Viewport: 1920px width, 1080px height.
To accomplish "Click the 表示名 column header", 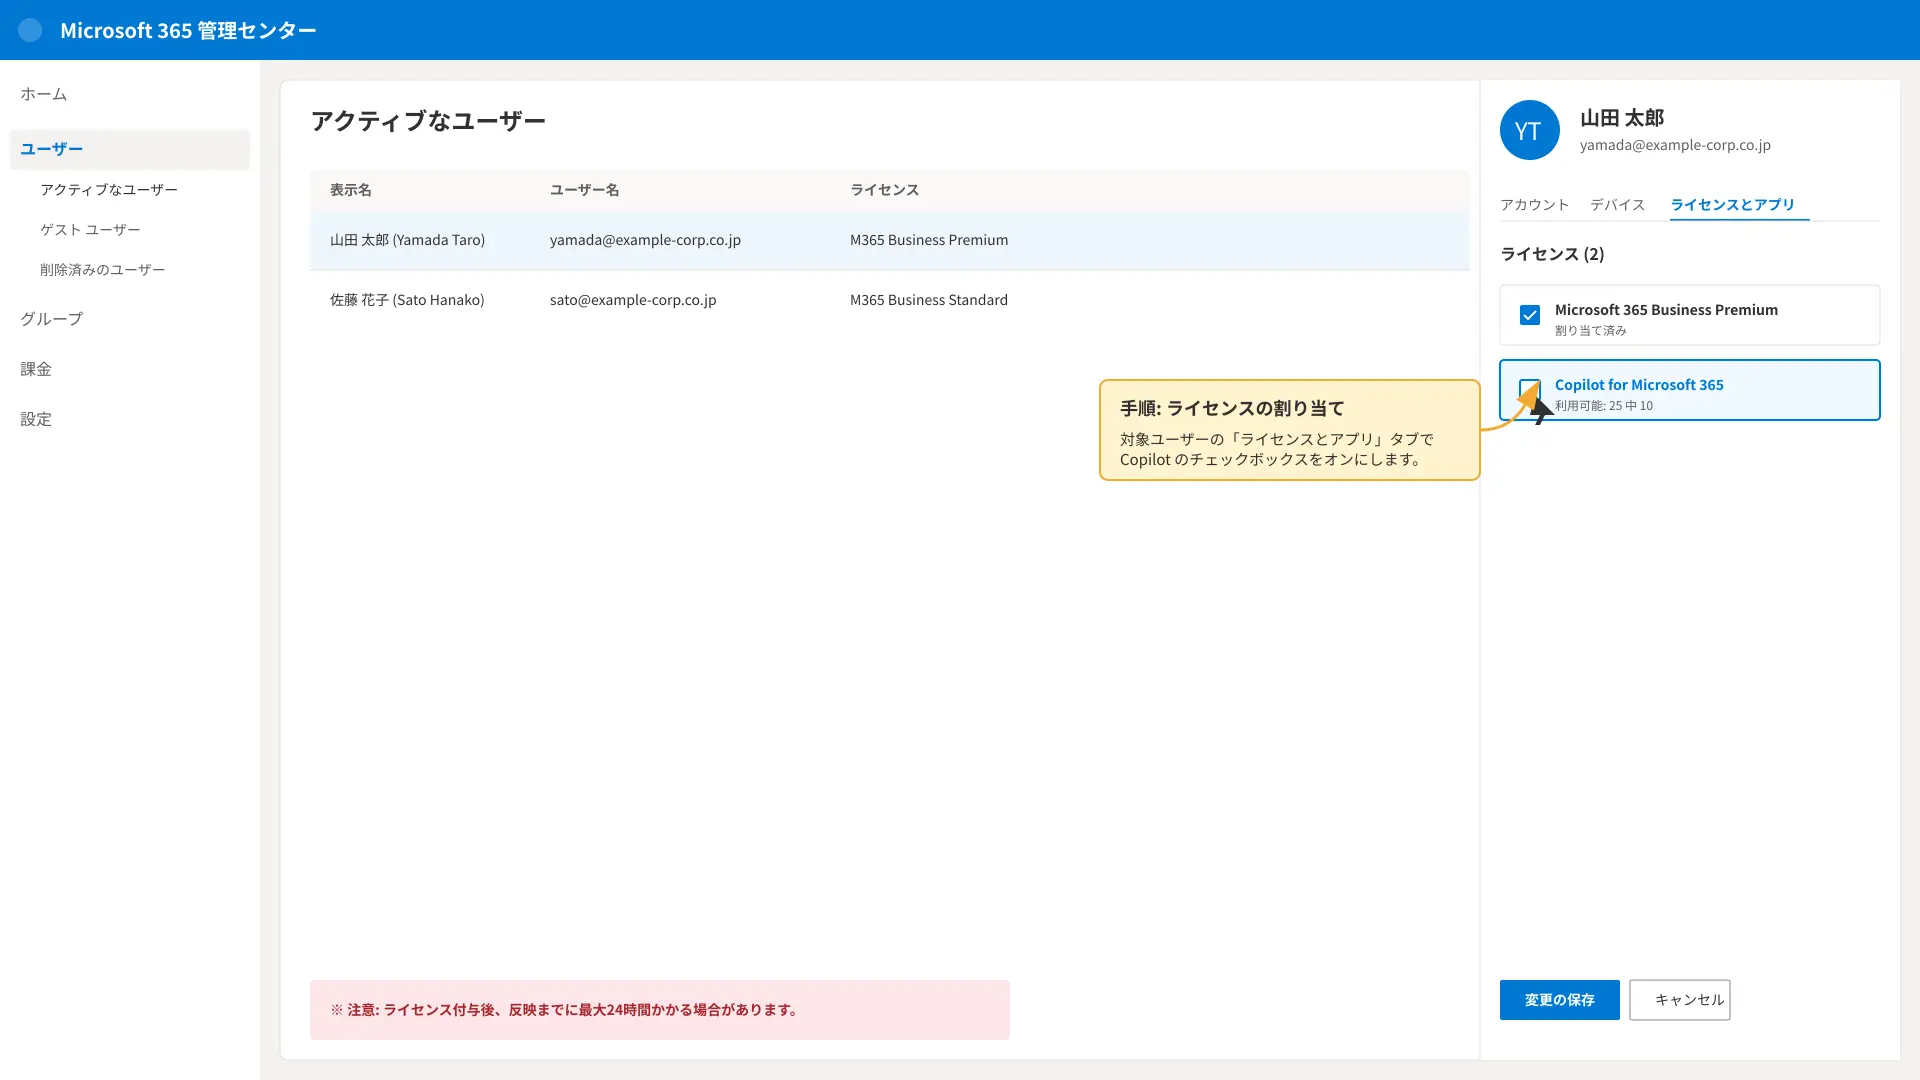I will 350,190.
